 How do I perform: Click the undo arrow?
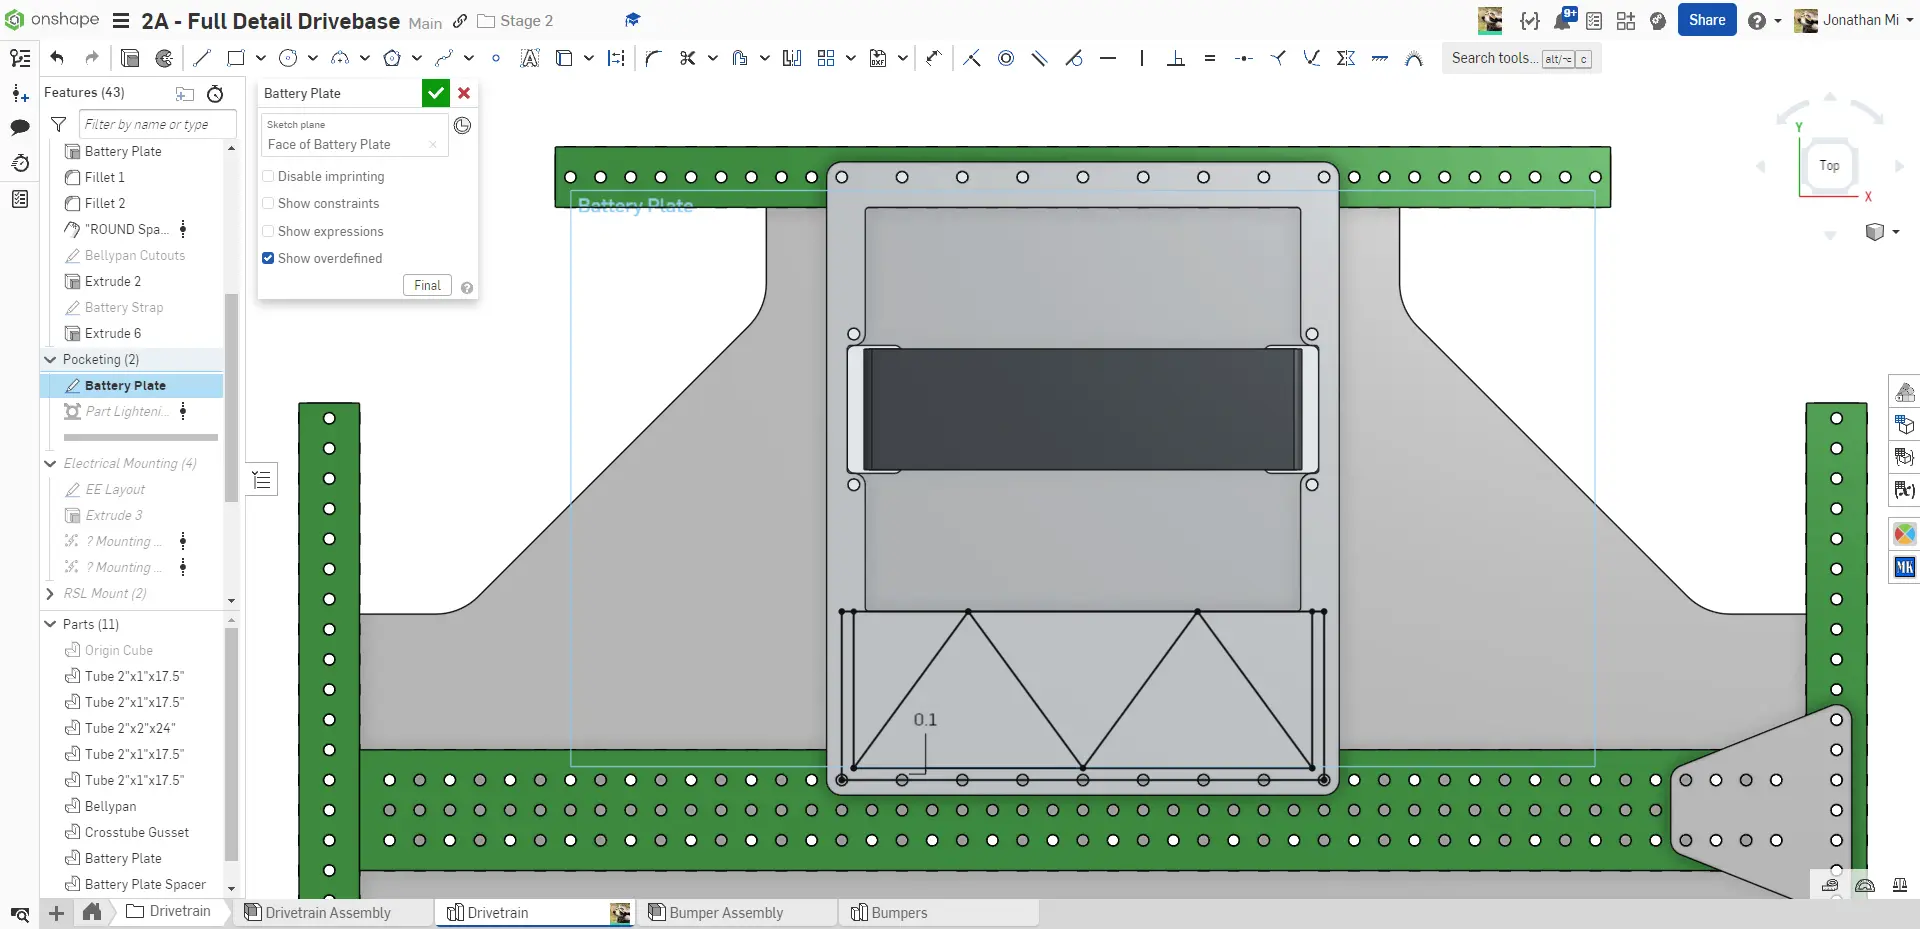click(x=57, y=58)
